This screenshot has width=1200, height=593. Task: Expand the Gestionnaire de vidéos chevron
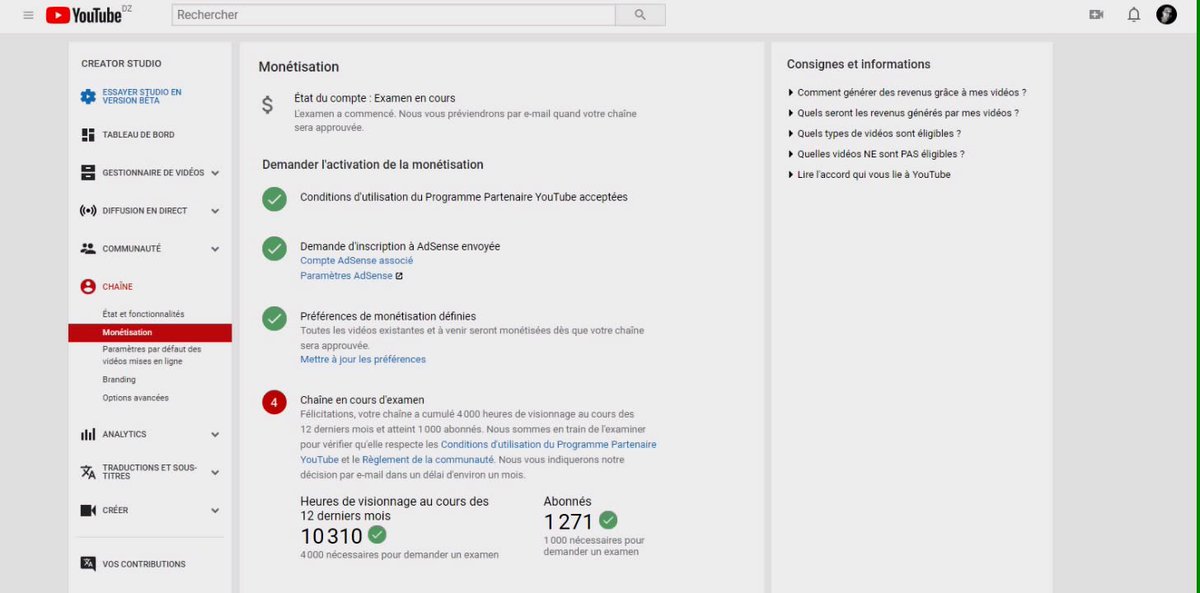(215, 173)
